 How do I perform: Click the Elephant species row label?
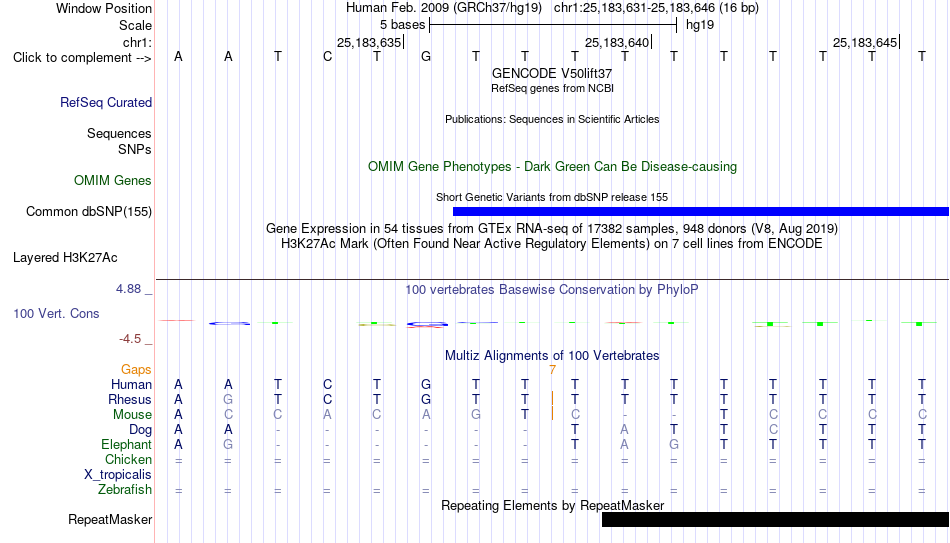(x=127, y=444)
